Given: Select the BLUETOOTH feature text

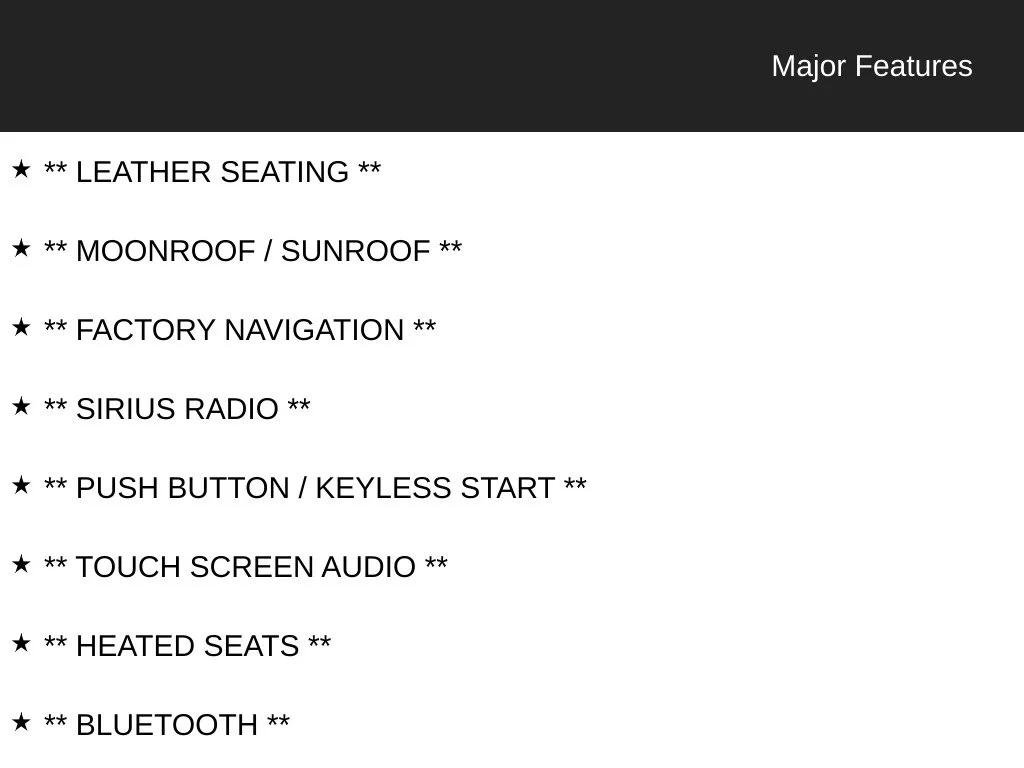Looking at the screenshot, I should pyautogui.click(x=167, y=726).
